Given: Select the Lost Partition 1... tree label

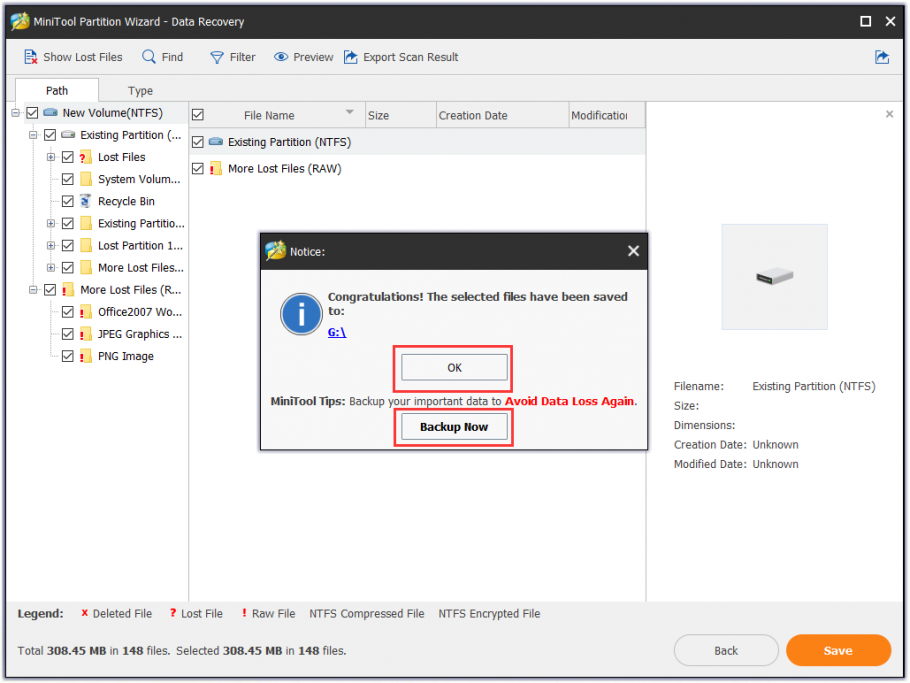Looking at the screenshot, I should [x=140, y=245].
